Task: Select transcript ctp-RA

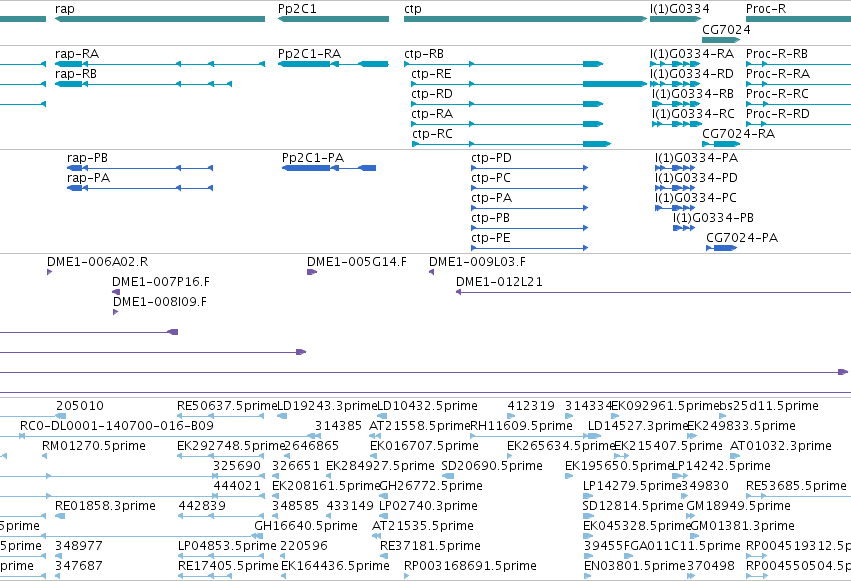Action: point(432,114)
